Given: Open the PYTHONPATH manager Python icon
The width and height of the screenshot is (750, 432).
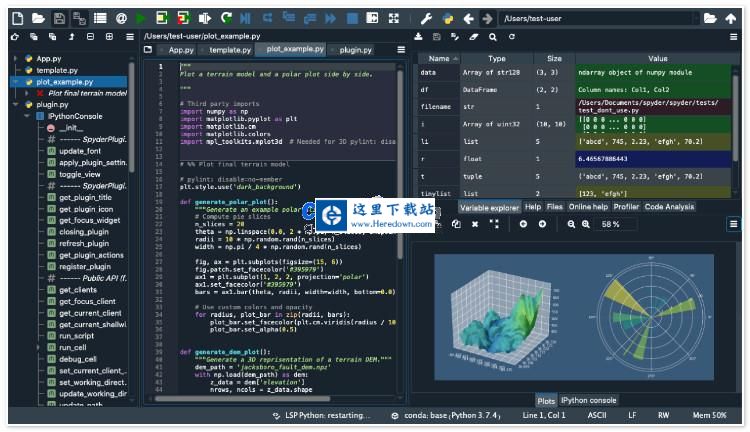Looking at the screenshot, I should pyautogui.click(x=448, y=18).
